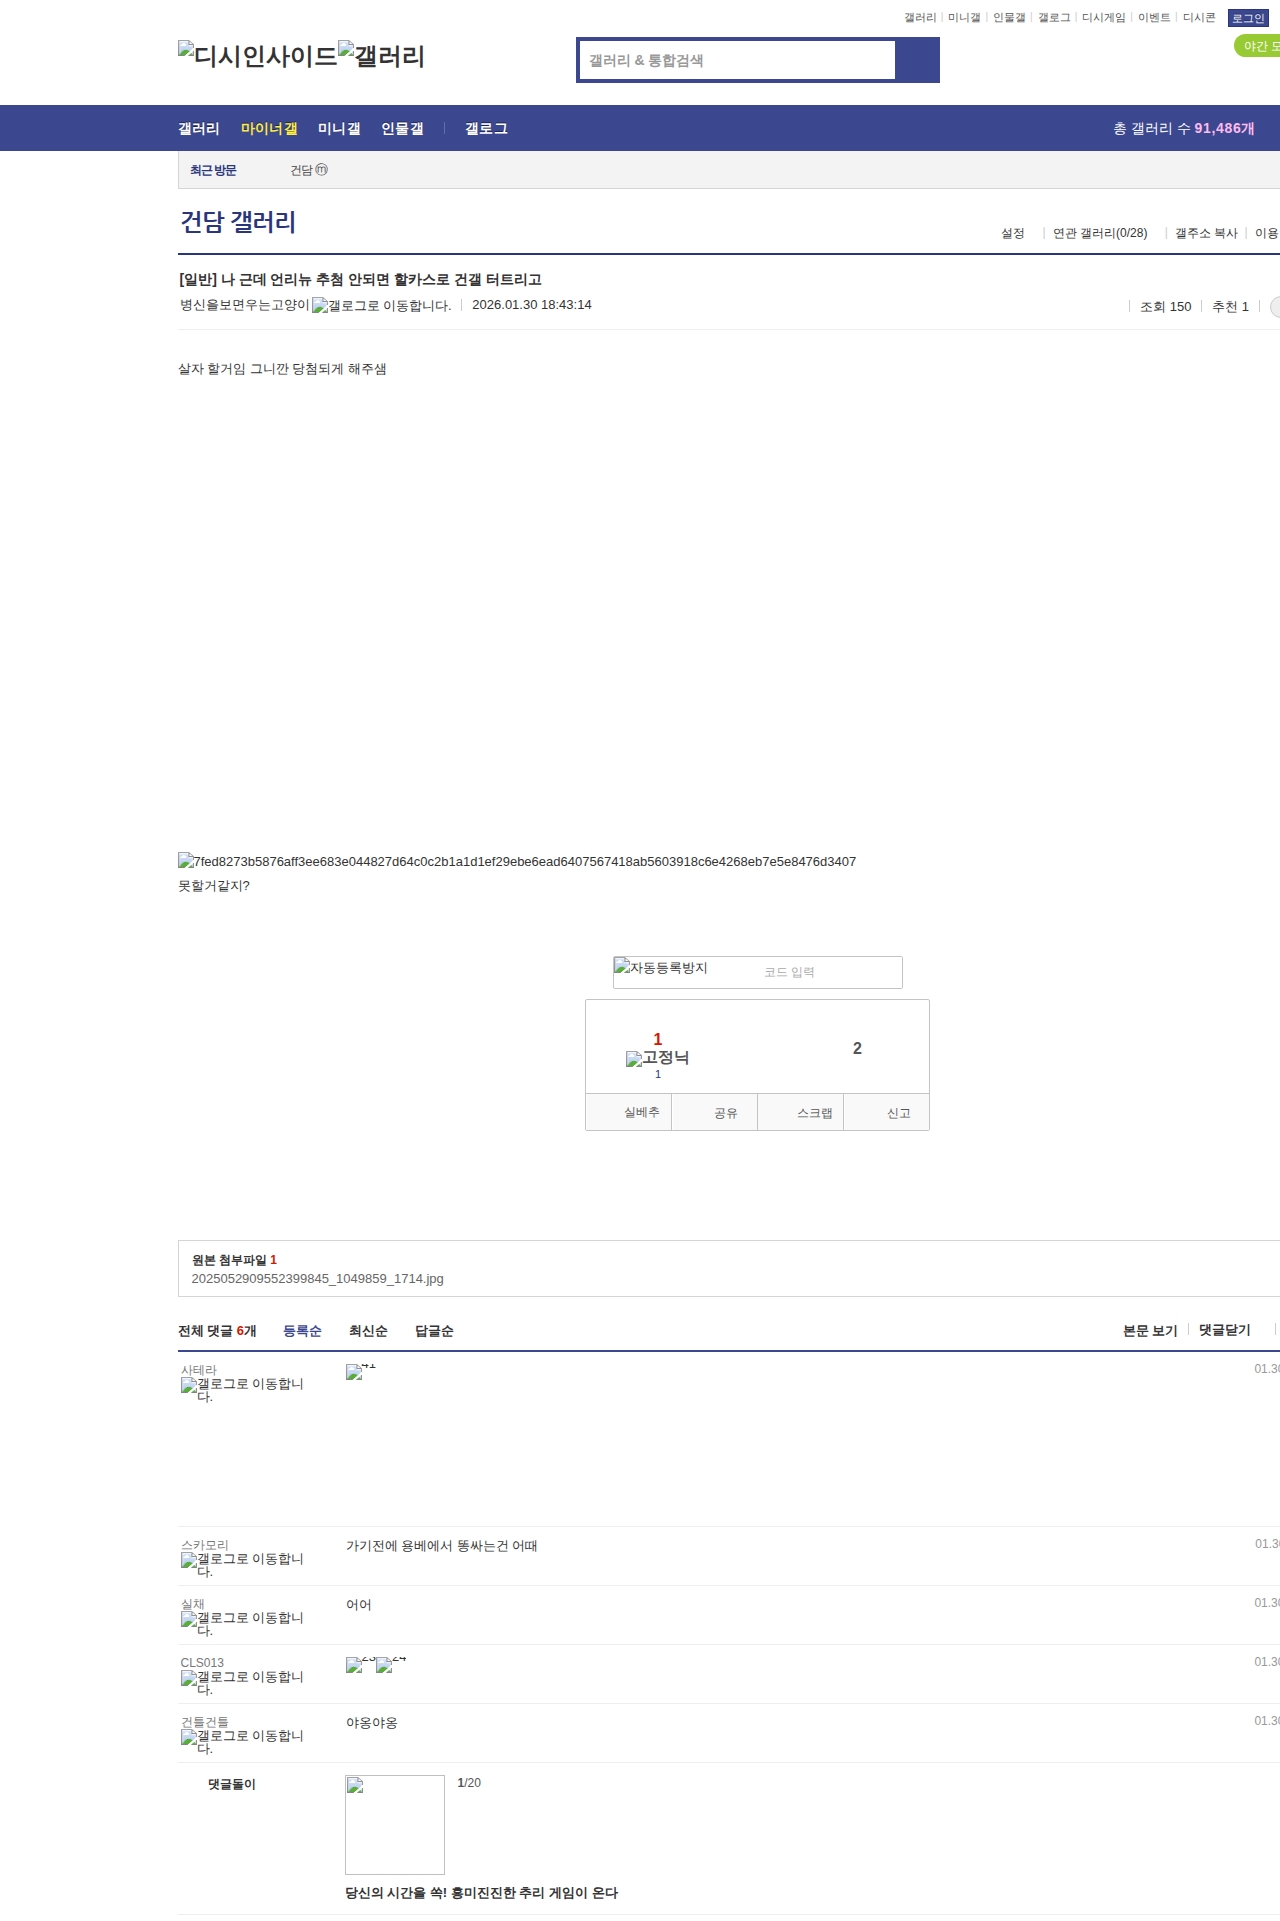Sort comments by 등록순
Screen dimensions: 1280x1921
302,1331
